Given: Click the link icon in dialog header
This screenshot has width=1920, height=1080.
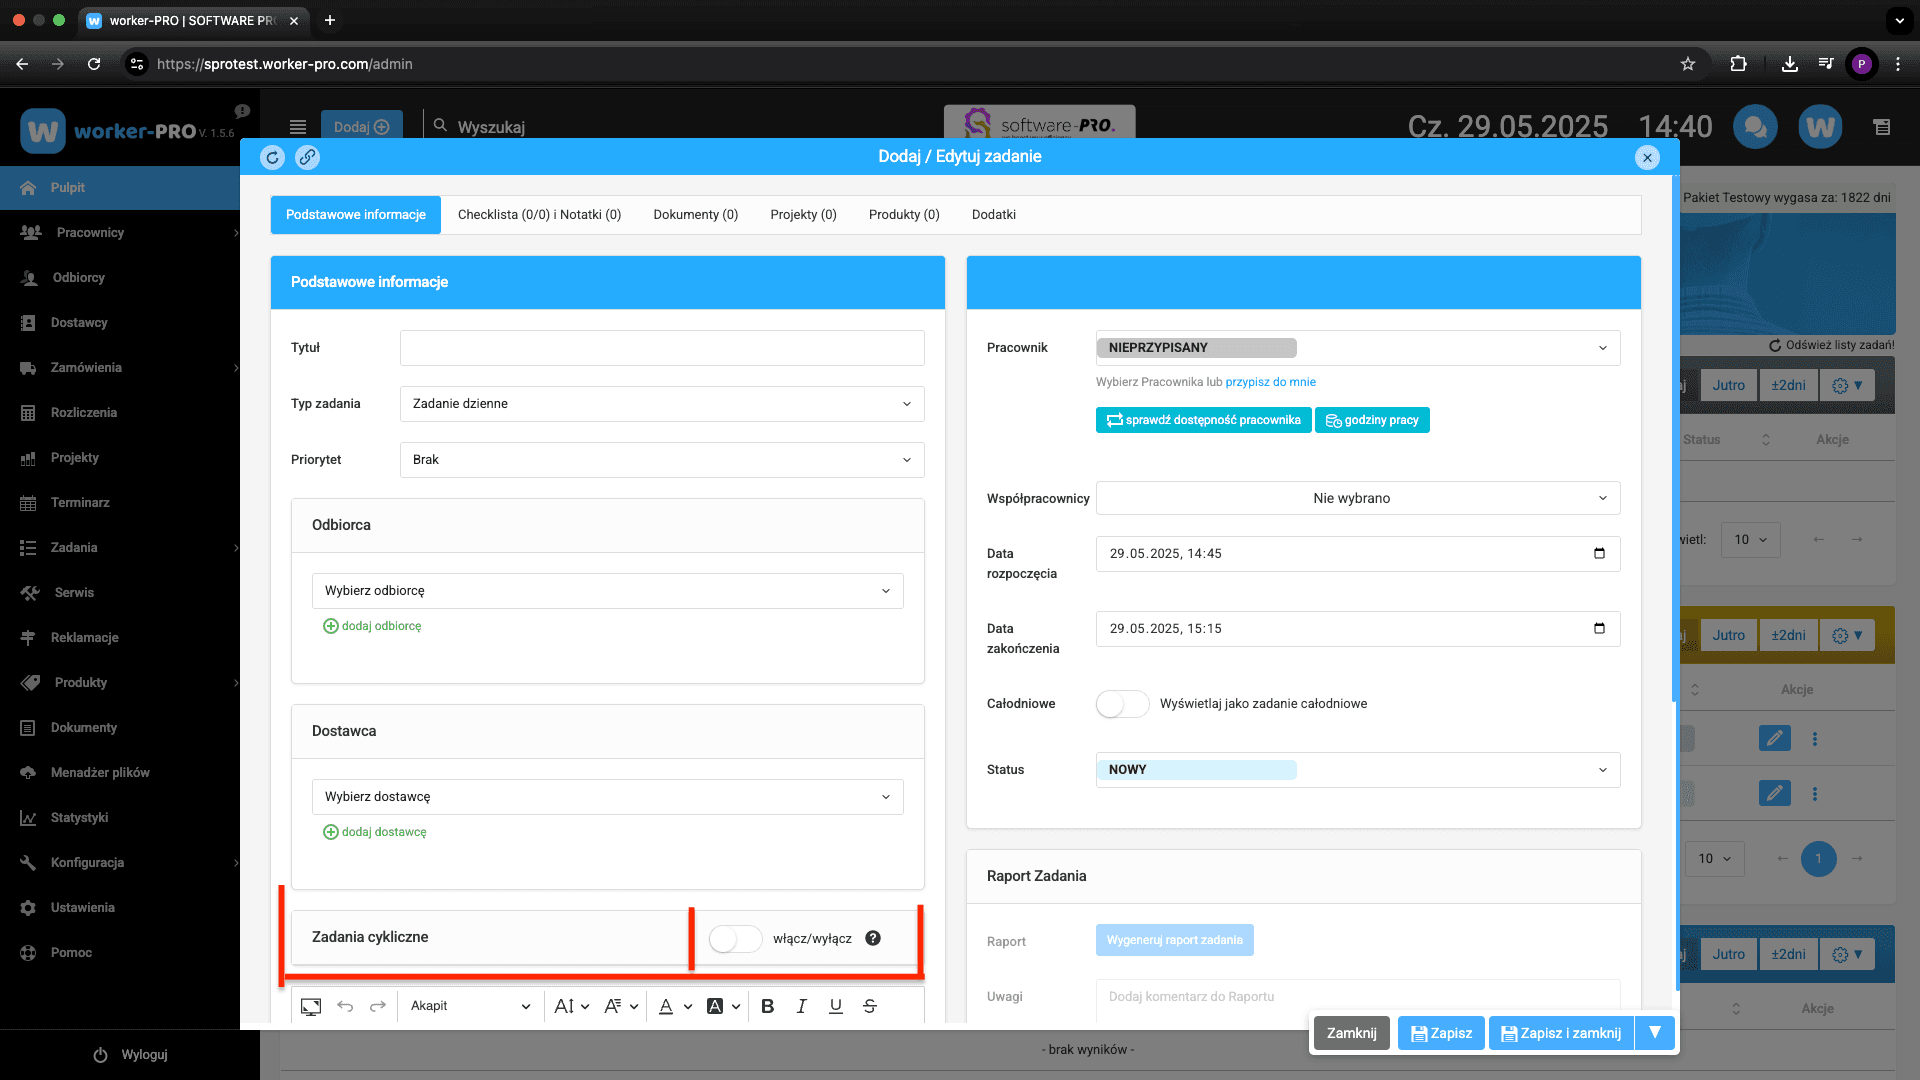Looking at the screenshot, I should pos(307,157).
